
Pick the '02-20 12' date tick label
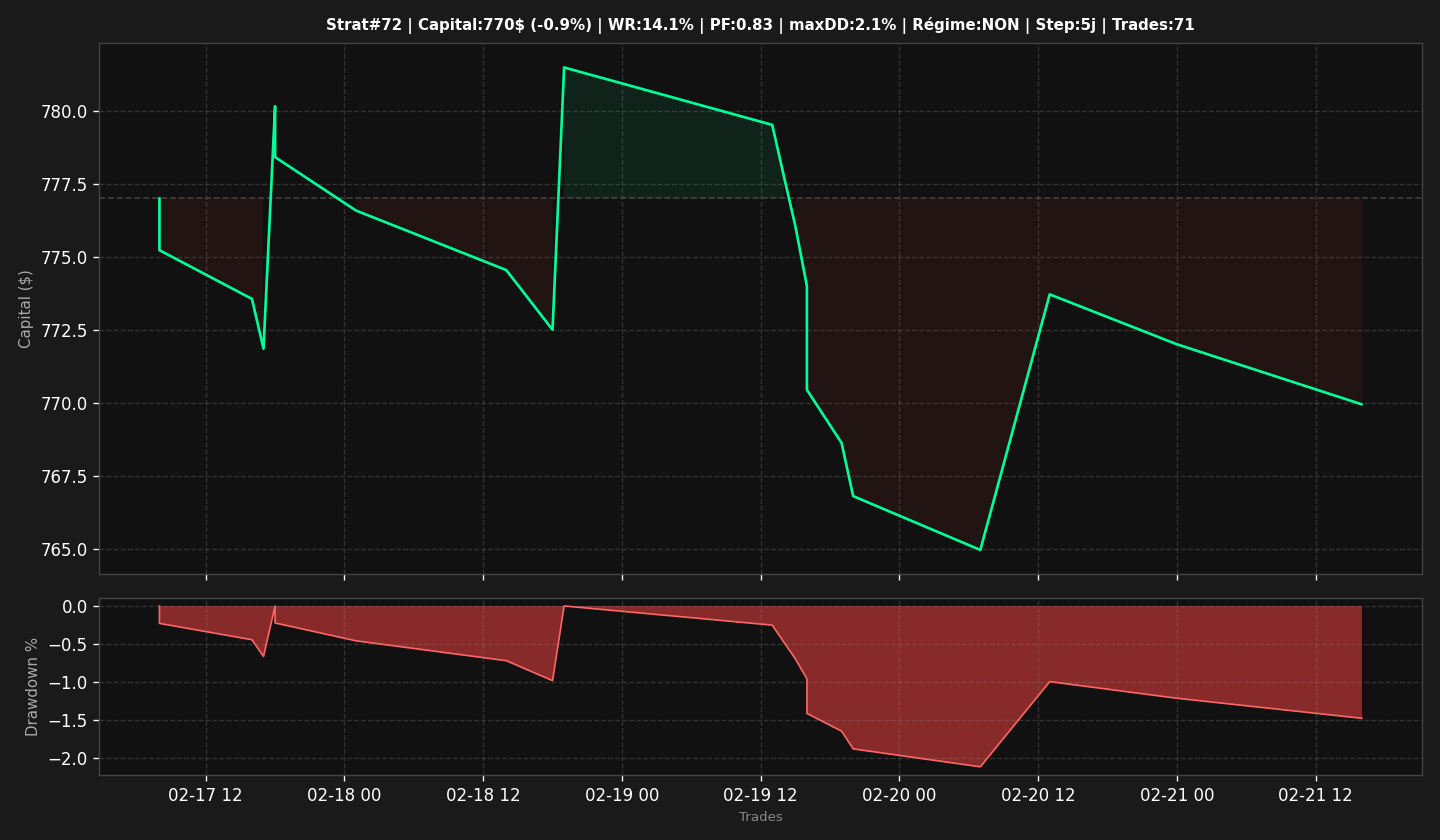[1038, 795]
